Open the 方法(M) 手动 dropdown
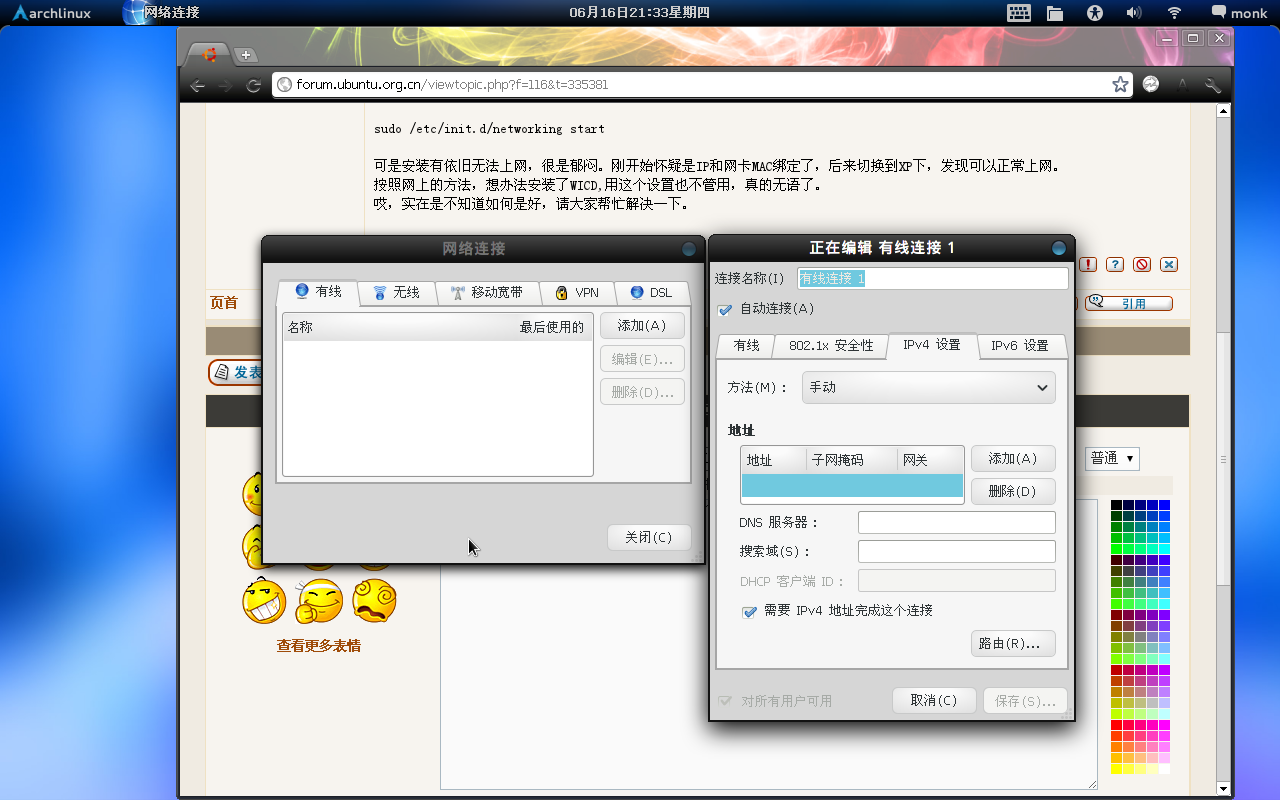1280x800 pixels. coord(928,387)
